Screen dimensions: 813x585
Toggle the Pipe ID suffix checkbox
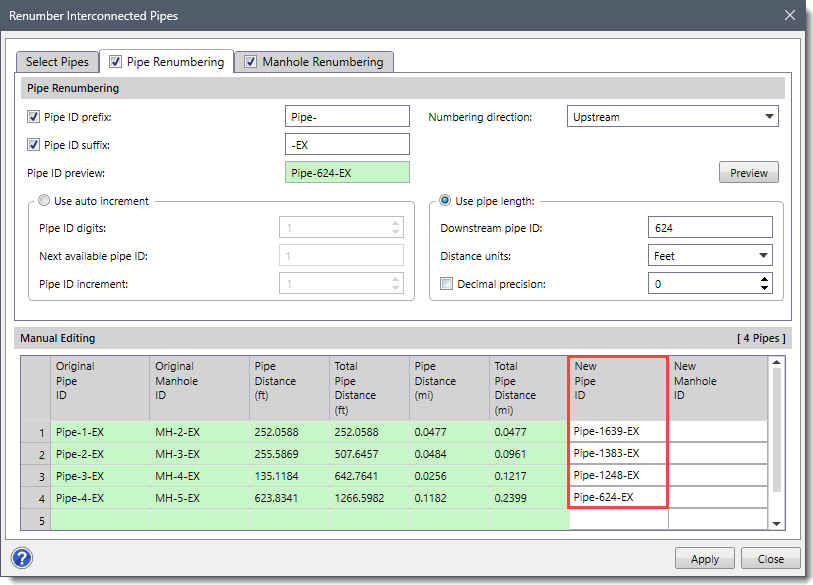[34, 145]
